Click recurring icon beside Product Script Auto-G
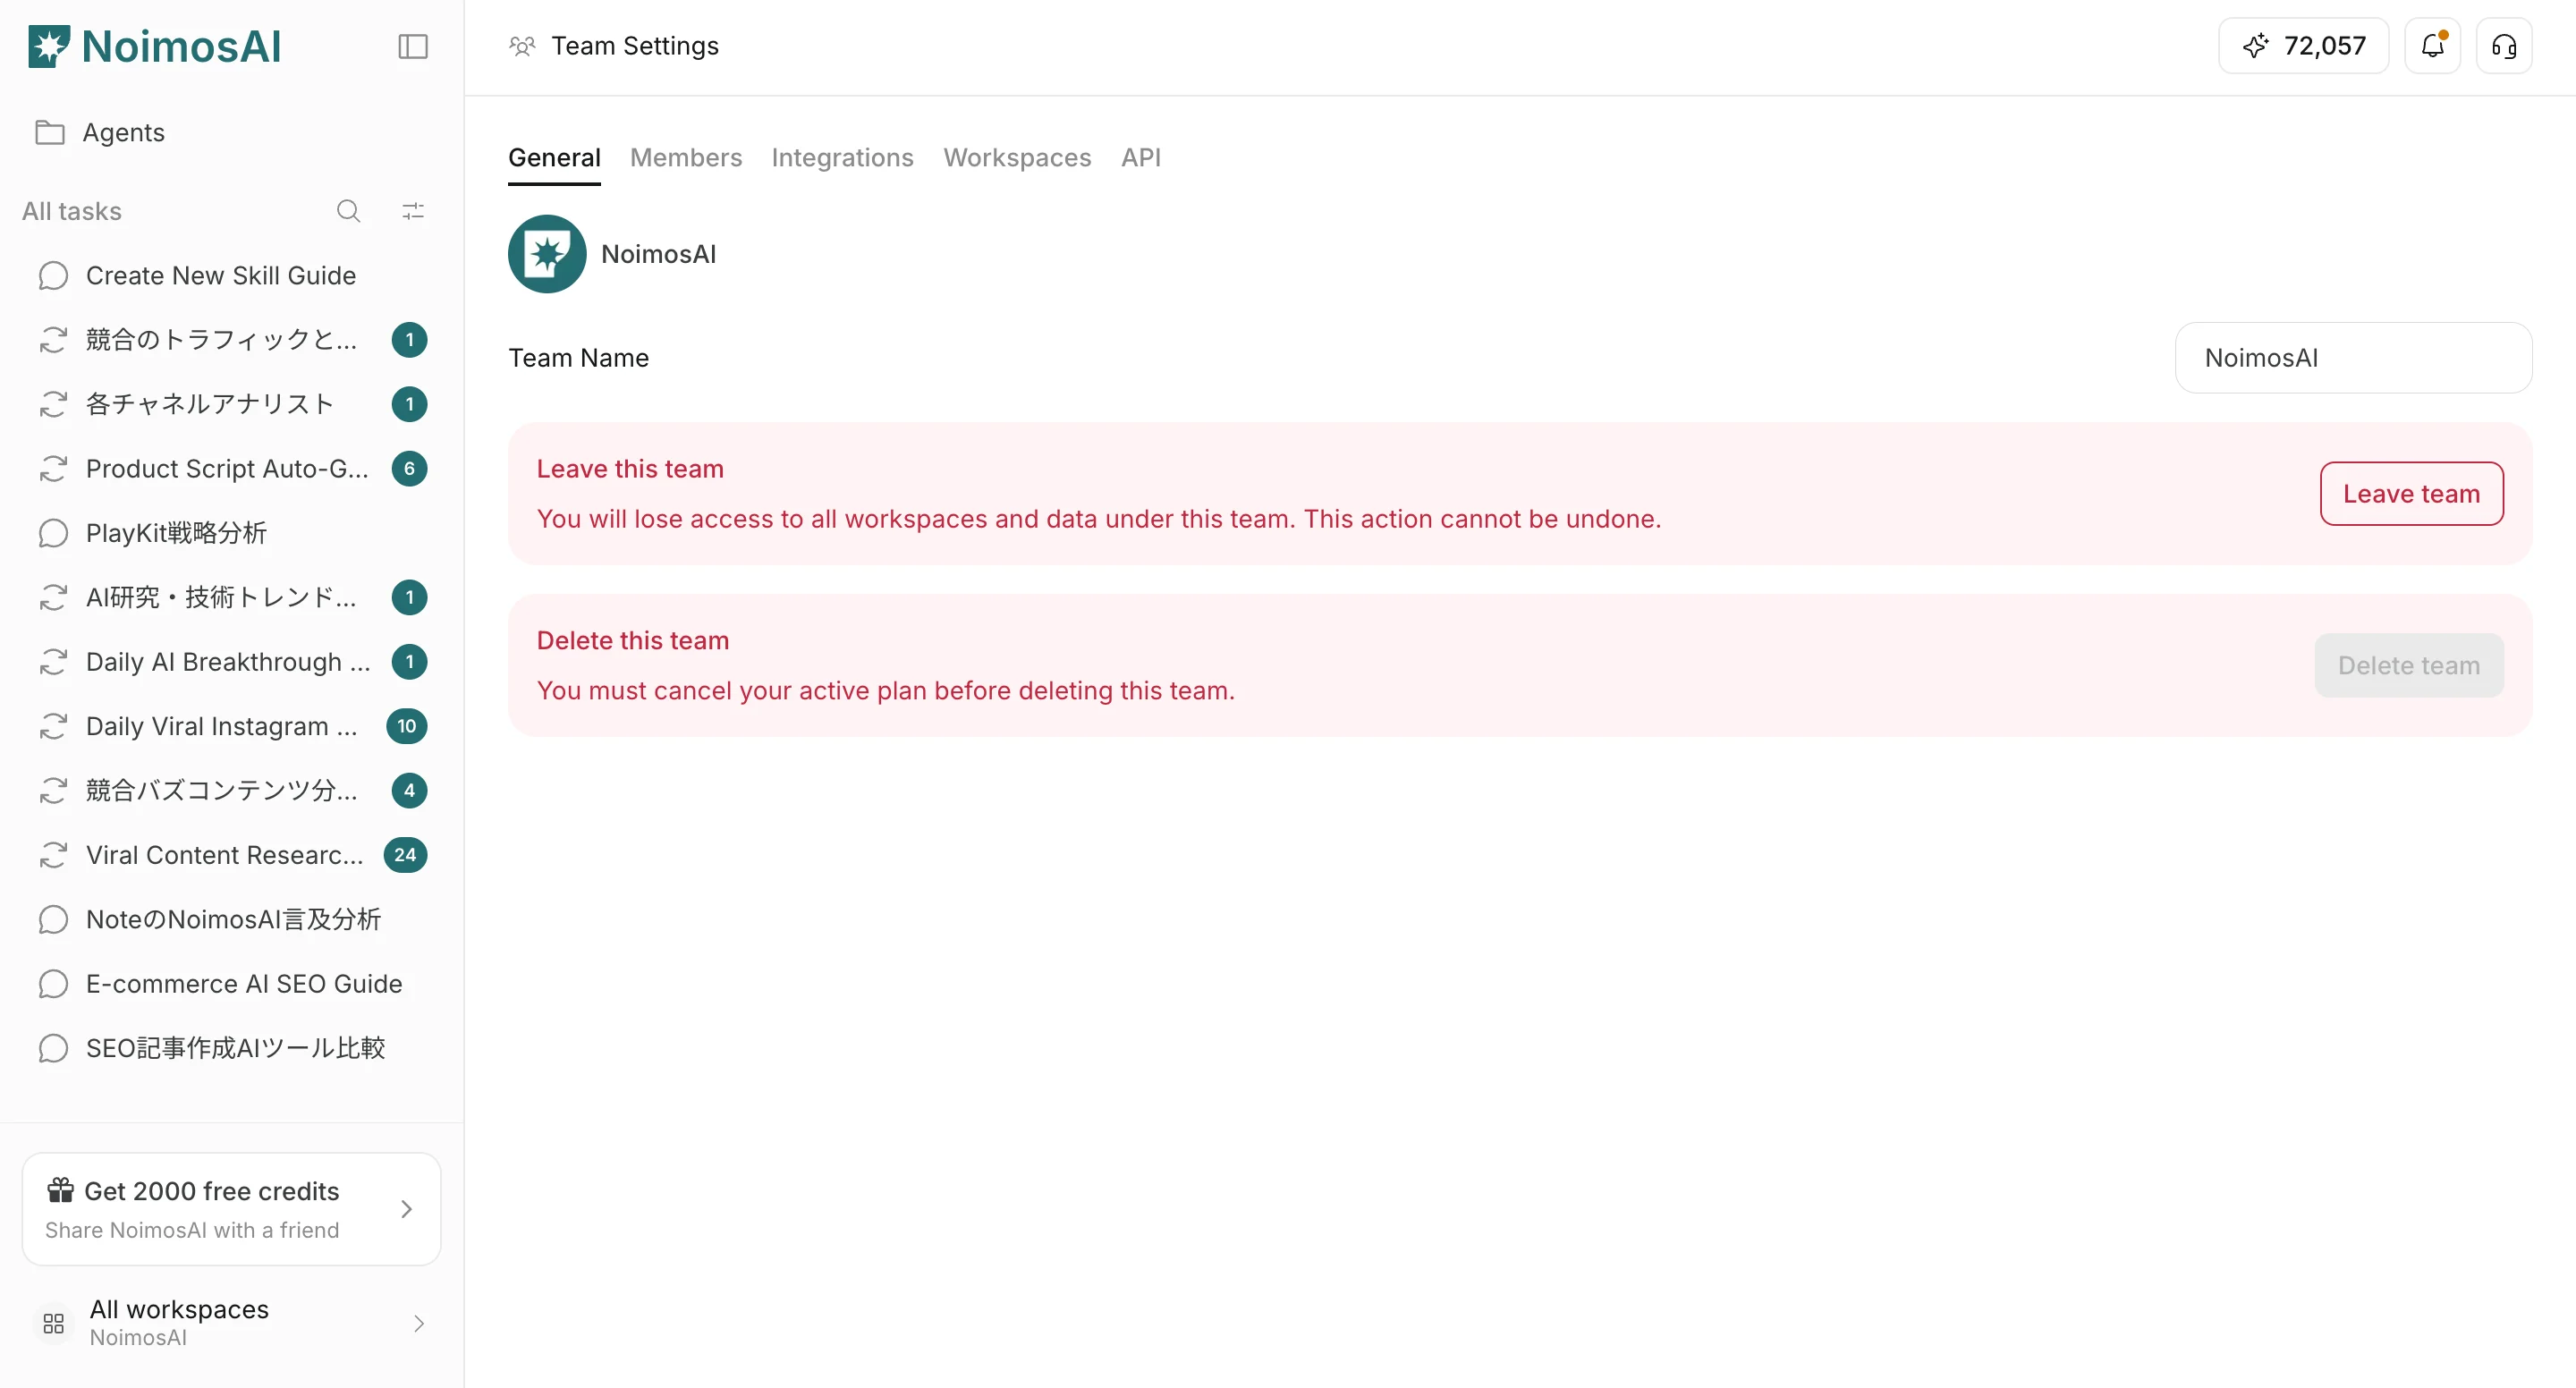Screen dimensions: 2576x1388 click(x=53, y=469)
